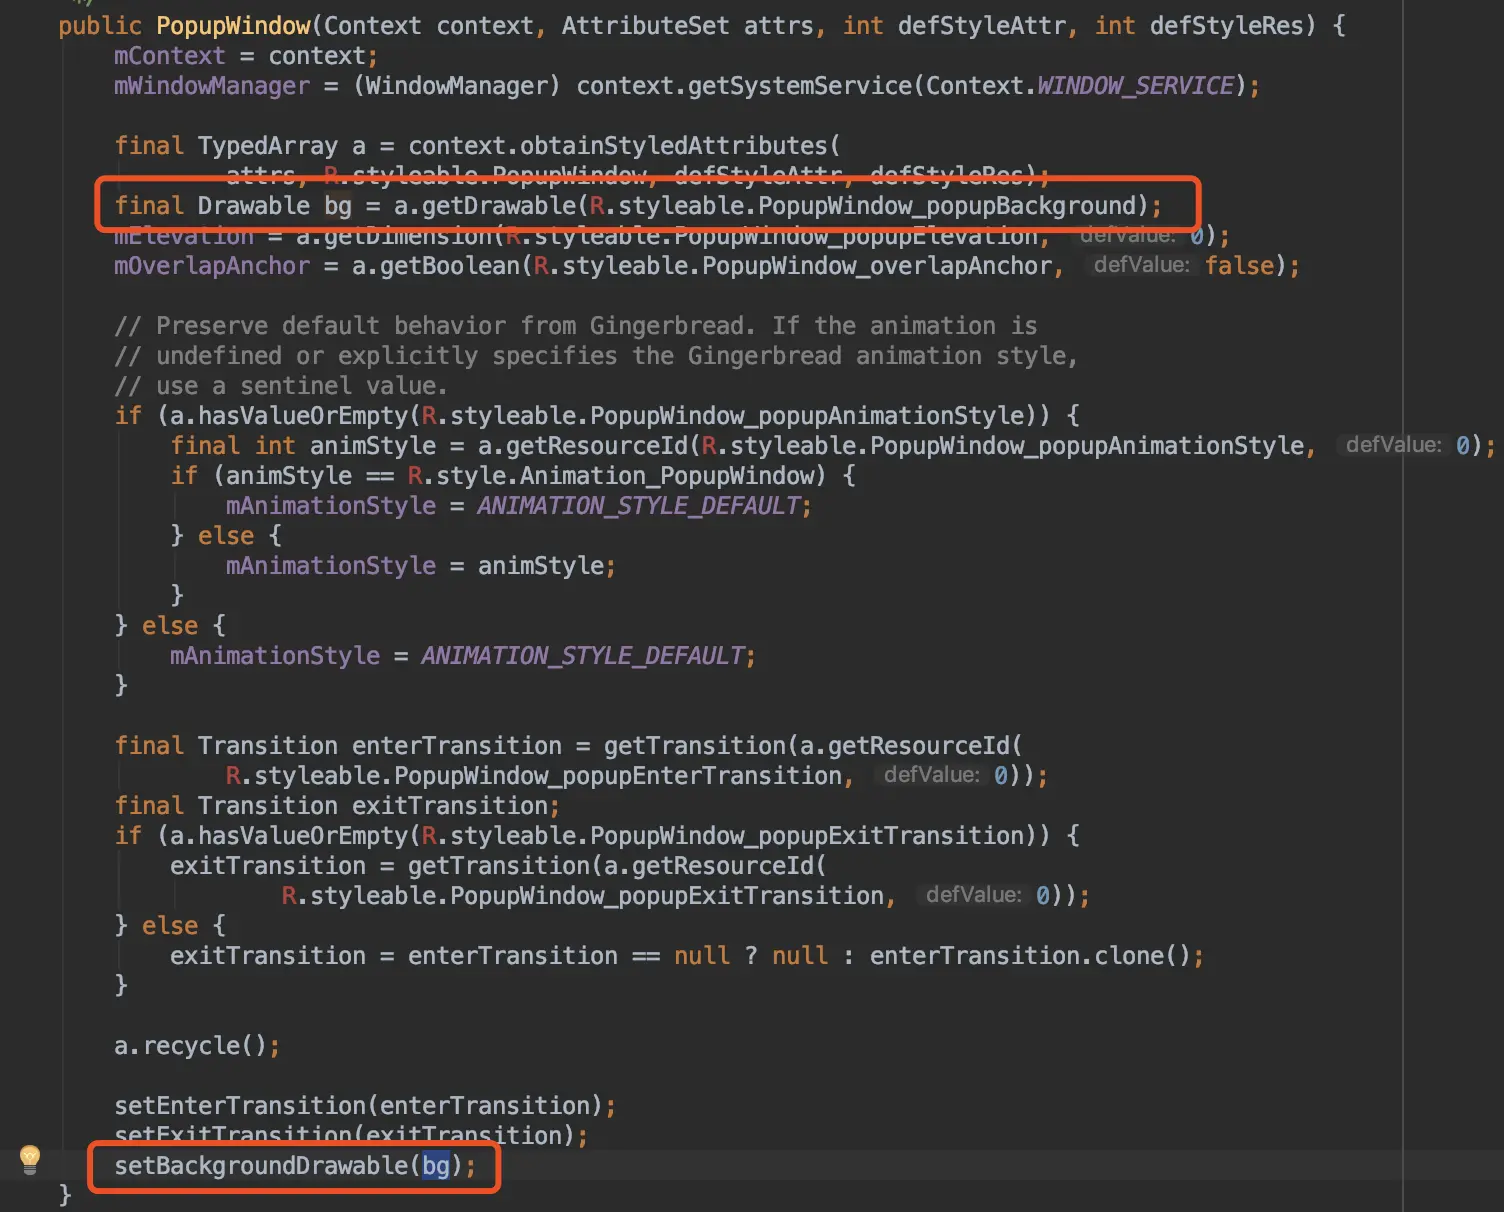The image size is (1504, 1212).
Task: Click the Gingerbread comment's first line
Action: click(576, 325)
